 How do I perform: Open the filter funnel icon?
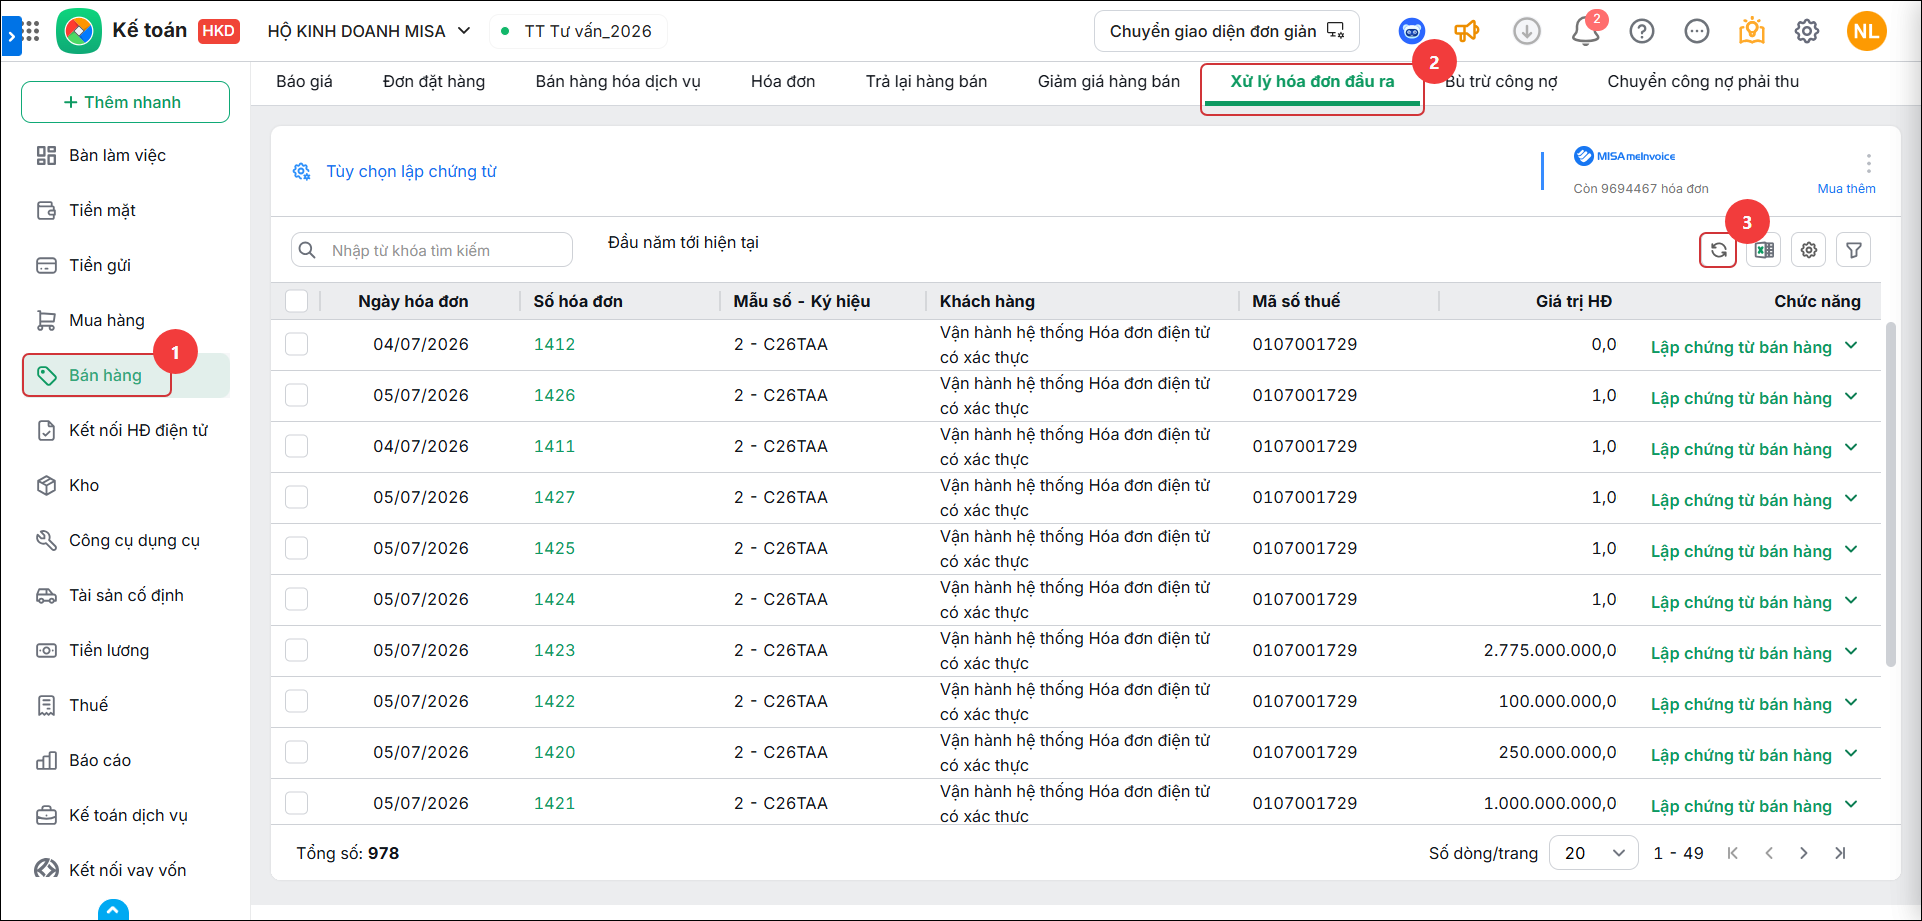click(1854, 250)
